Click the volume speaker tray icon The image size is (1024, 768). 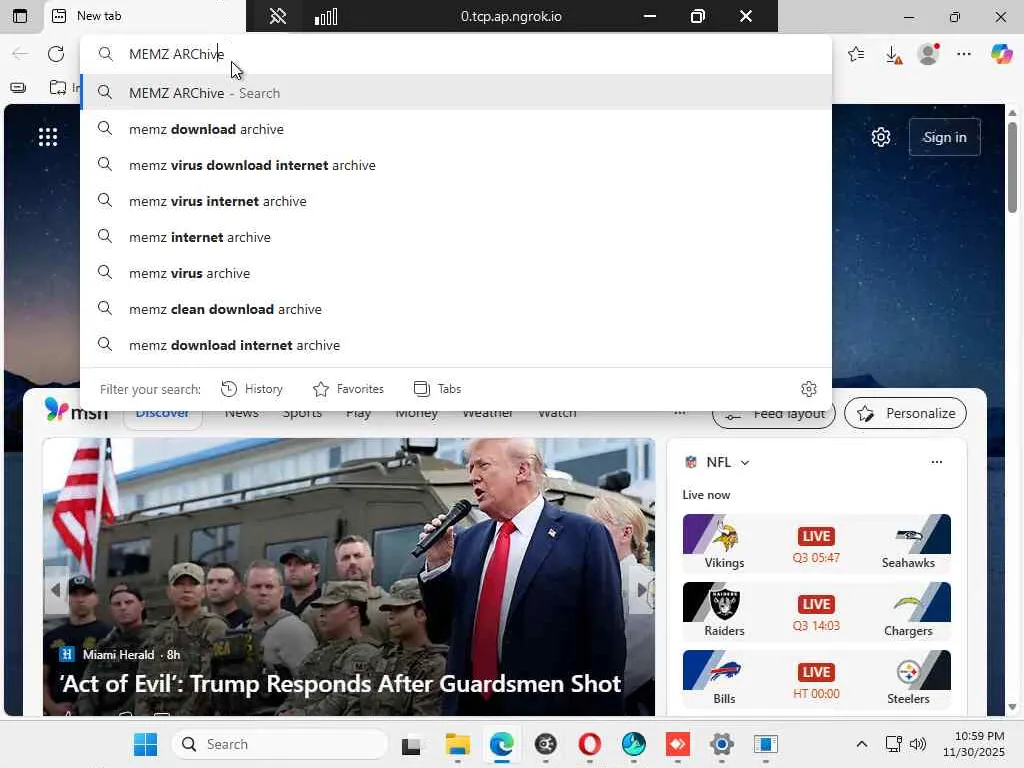click(x=918, y=744)
